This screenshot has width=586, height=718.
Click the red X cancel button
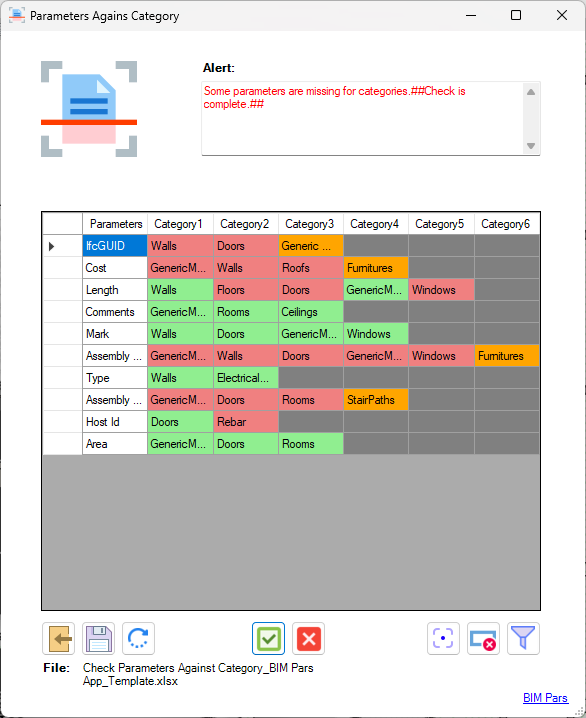tap(309, 638)
